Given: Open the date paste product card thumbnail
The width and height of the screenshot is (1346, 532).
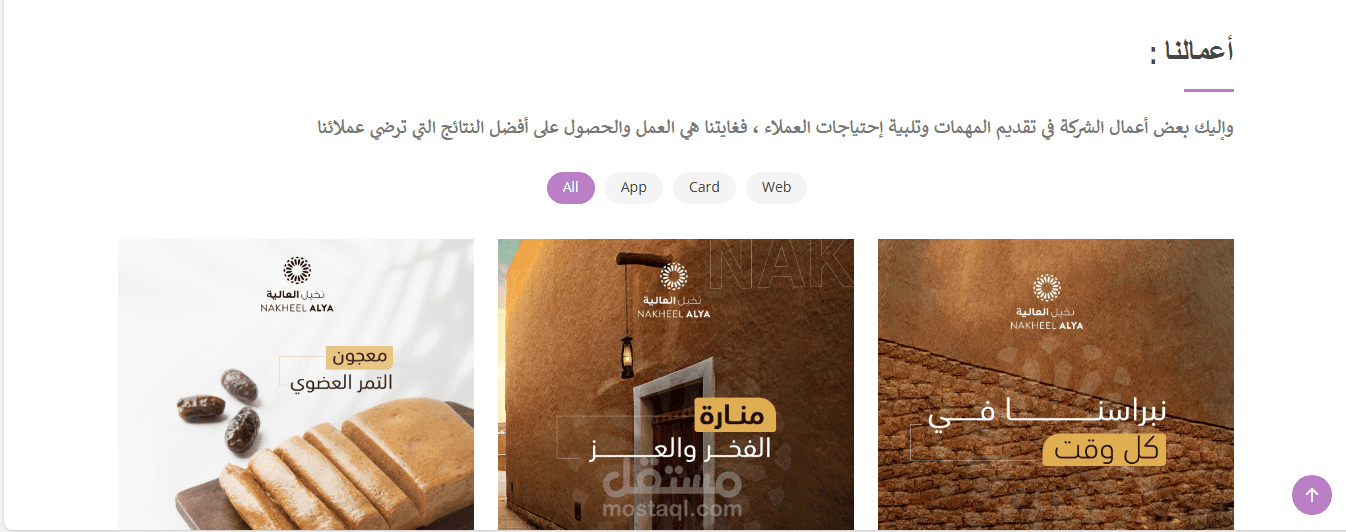Looking at the screenshot, I should click(x=296, y=384).
